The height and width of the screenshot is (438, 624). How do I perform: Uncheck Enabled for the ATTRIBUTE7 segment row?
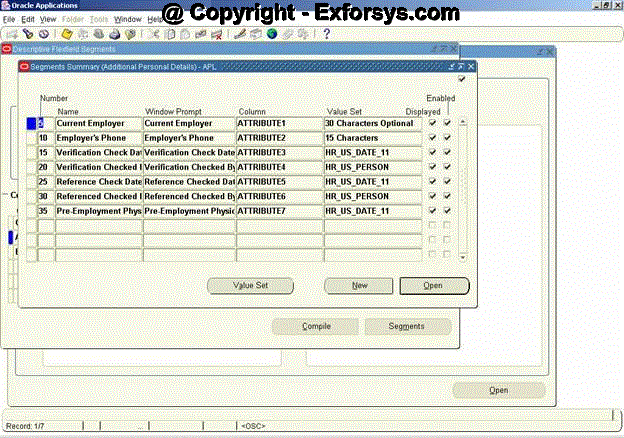click(x=447, y=212)
